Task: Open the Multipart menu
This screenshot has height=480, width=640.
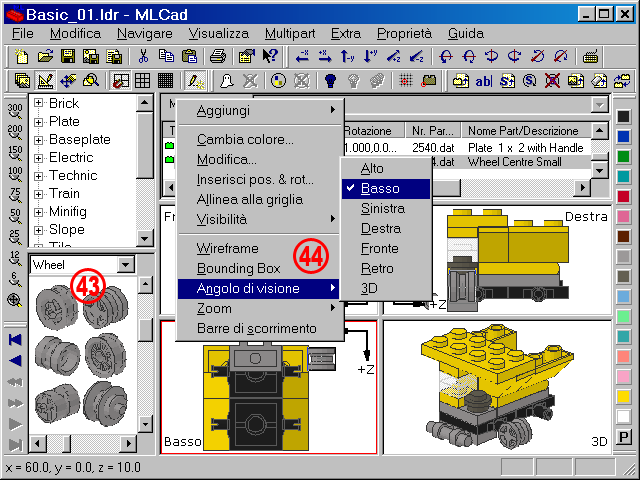Action: coord(290,33)
